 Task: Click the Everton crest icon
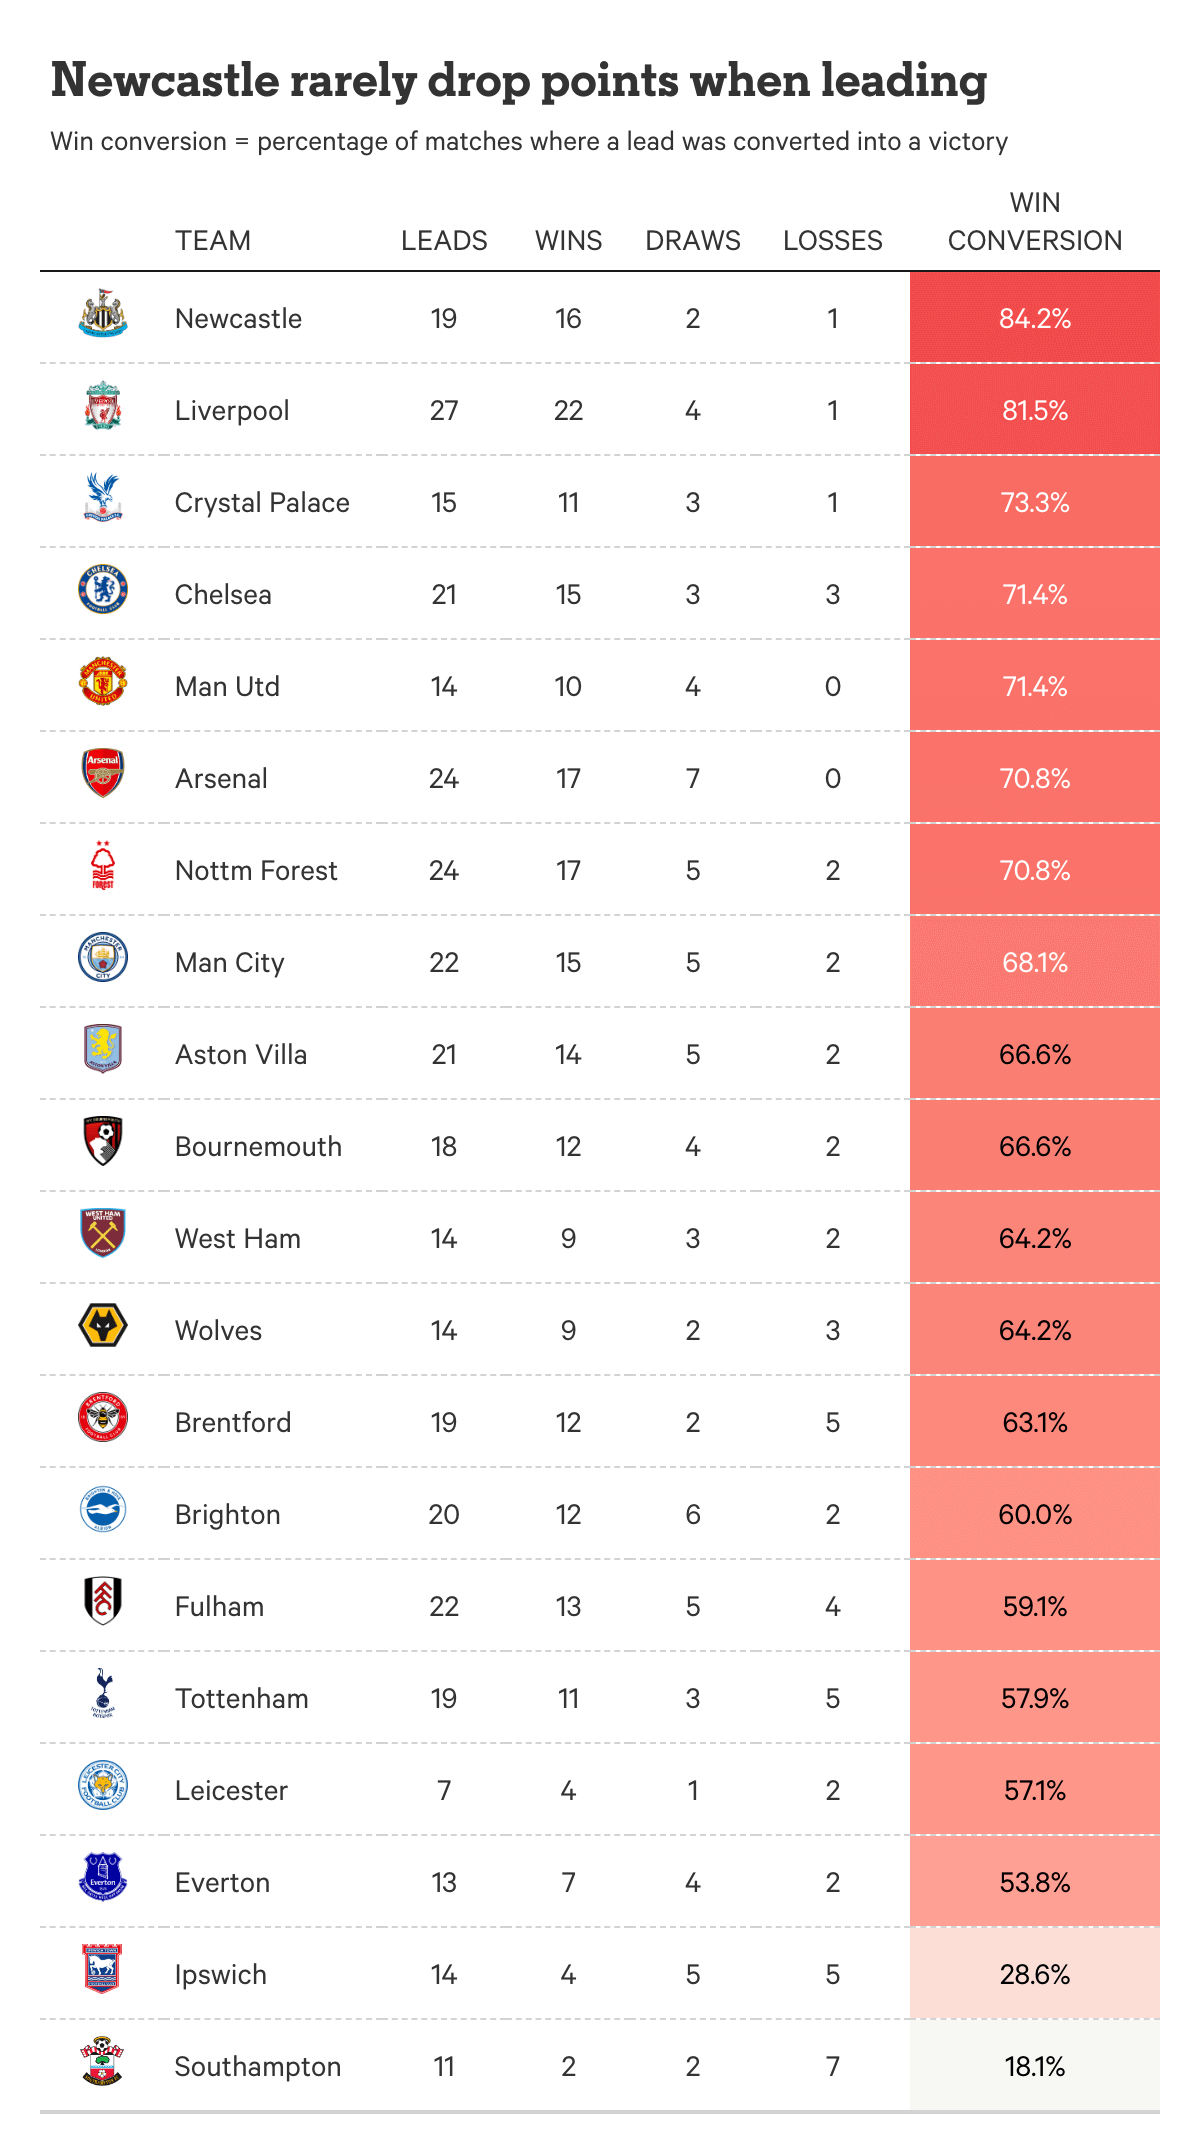point(103,1877)
